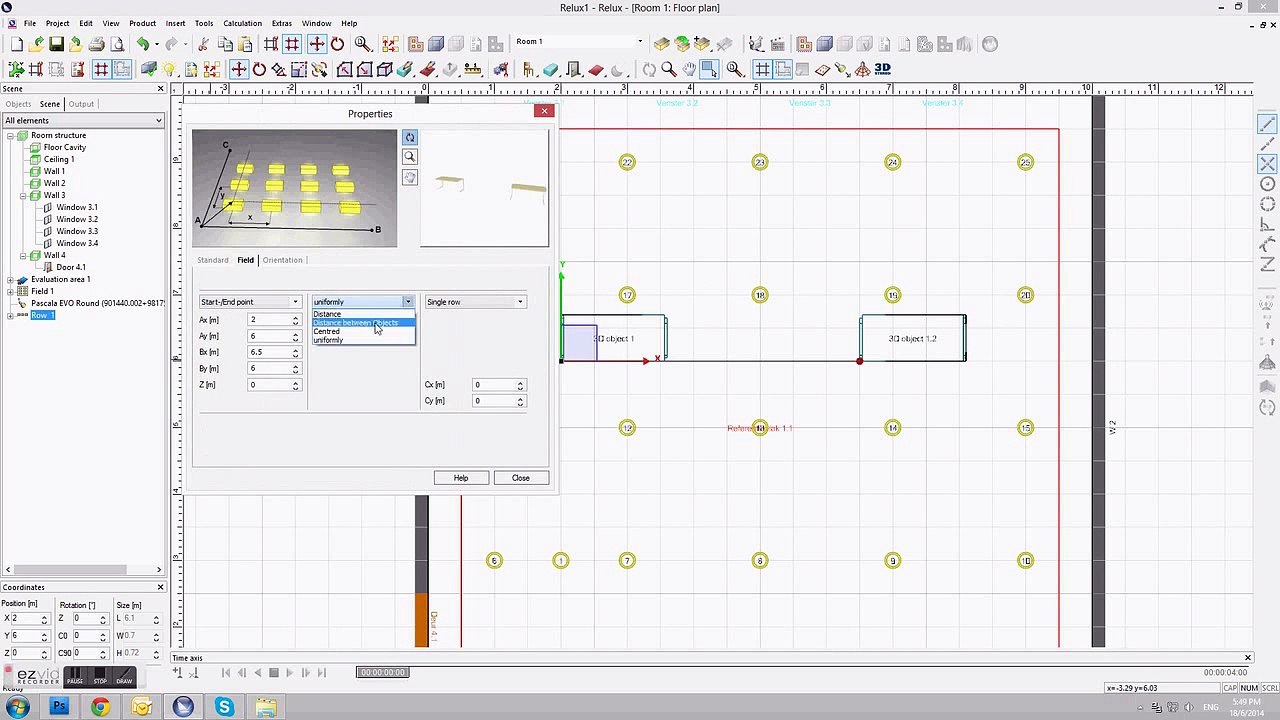
Task: Click the globe icon in the top toolbar
Action: tap(990, 44)
